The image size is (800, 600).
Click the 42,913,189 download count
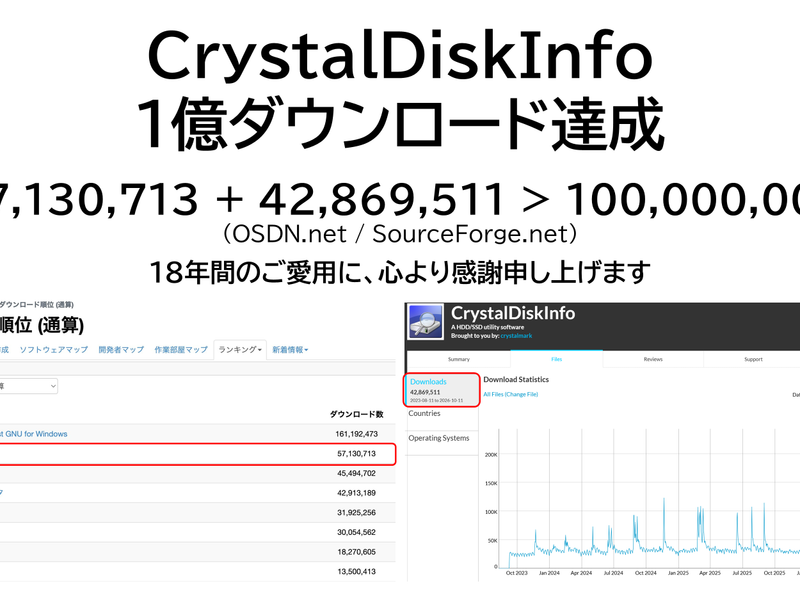(x=356, y=493)
